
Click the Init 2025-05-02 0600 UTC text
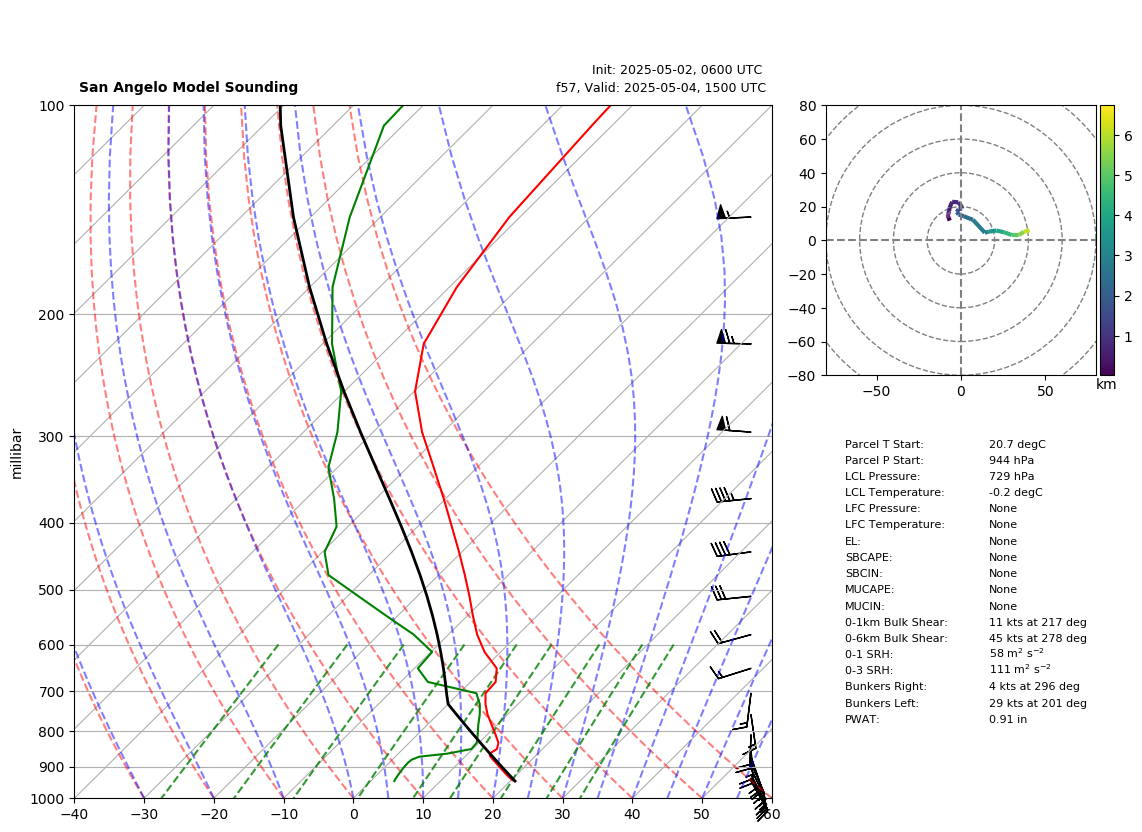677,70
